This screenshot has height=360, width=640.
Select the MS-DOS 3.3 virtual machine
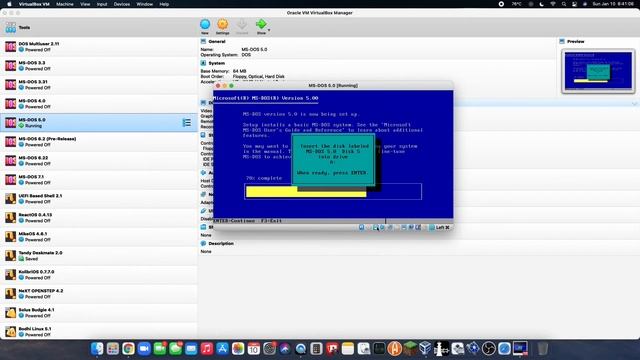point(99,66)
